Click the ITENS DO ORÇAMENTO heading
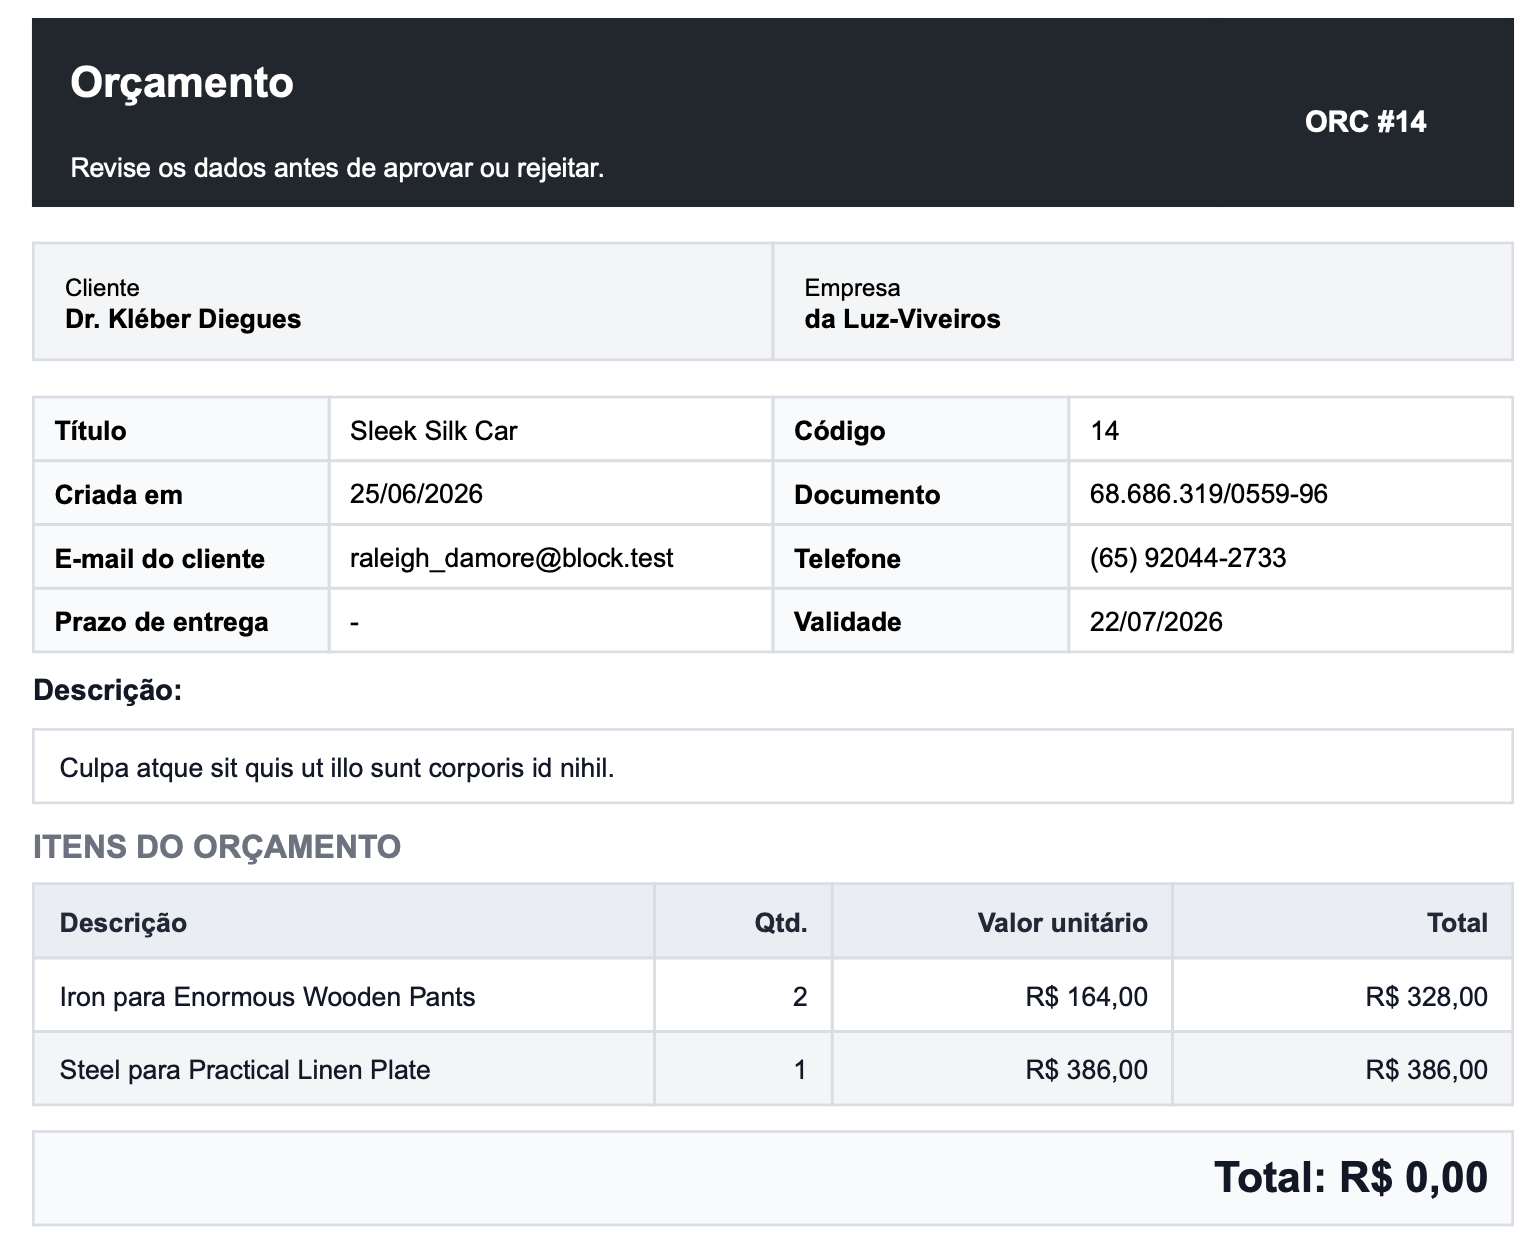 pyautogui.click(x=217, y=847)
